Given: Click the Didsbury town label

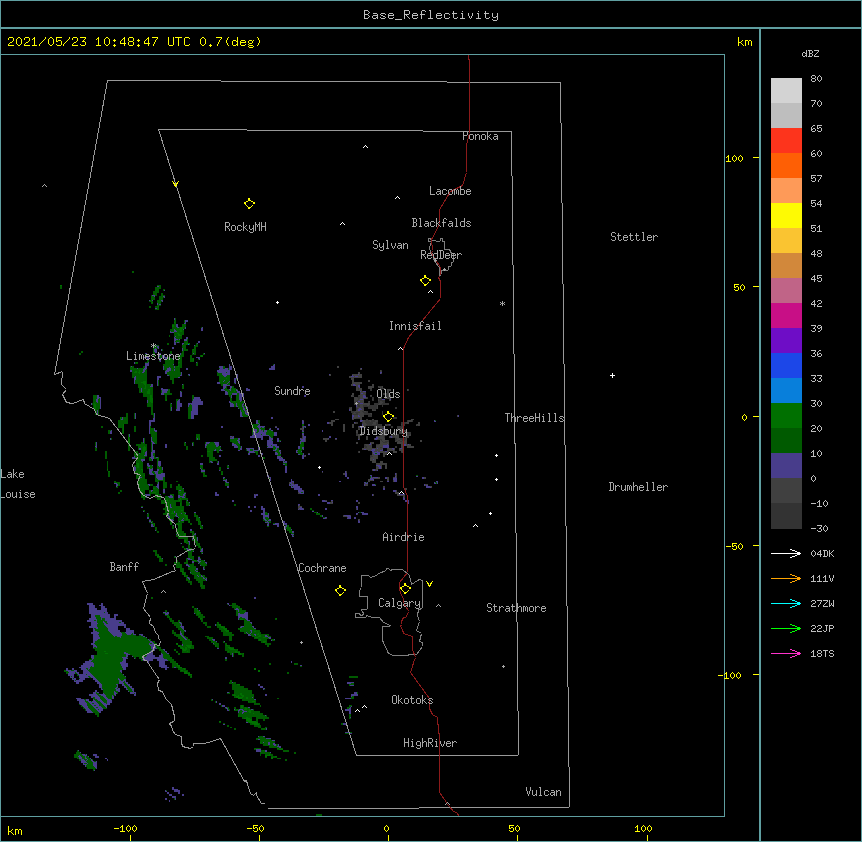Looking at the screenshot, I should point(384,431).
